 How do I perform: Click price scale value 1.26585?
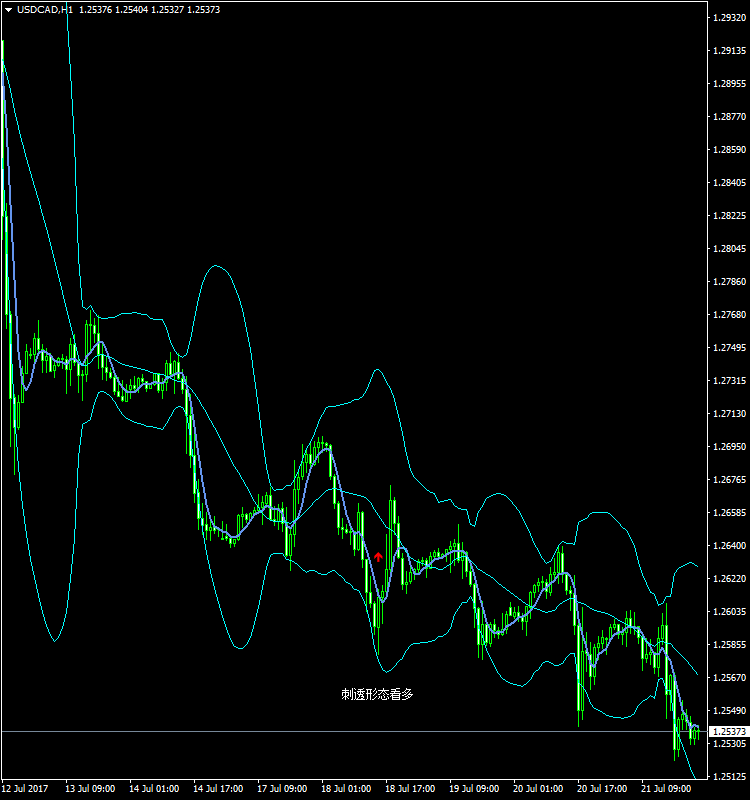coord(729,513)
